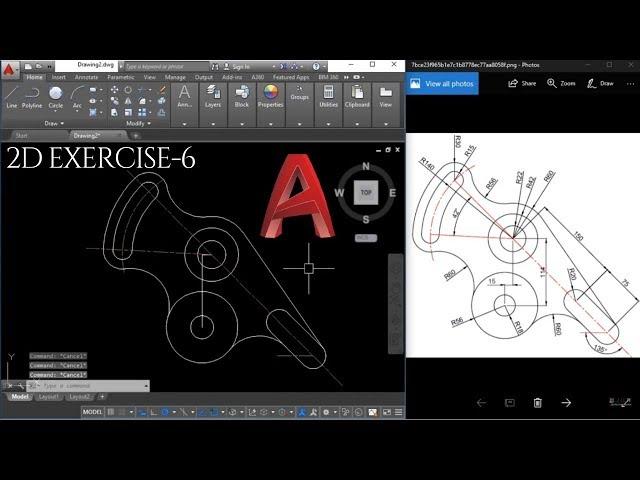The width and height of the screenshot is (640, 480).
Task: Open workspace switching gear in status bar
Action: [x=326, y=412]
